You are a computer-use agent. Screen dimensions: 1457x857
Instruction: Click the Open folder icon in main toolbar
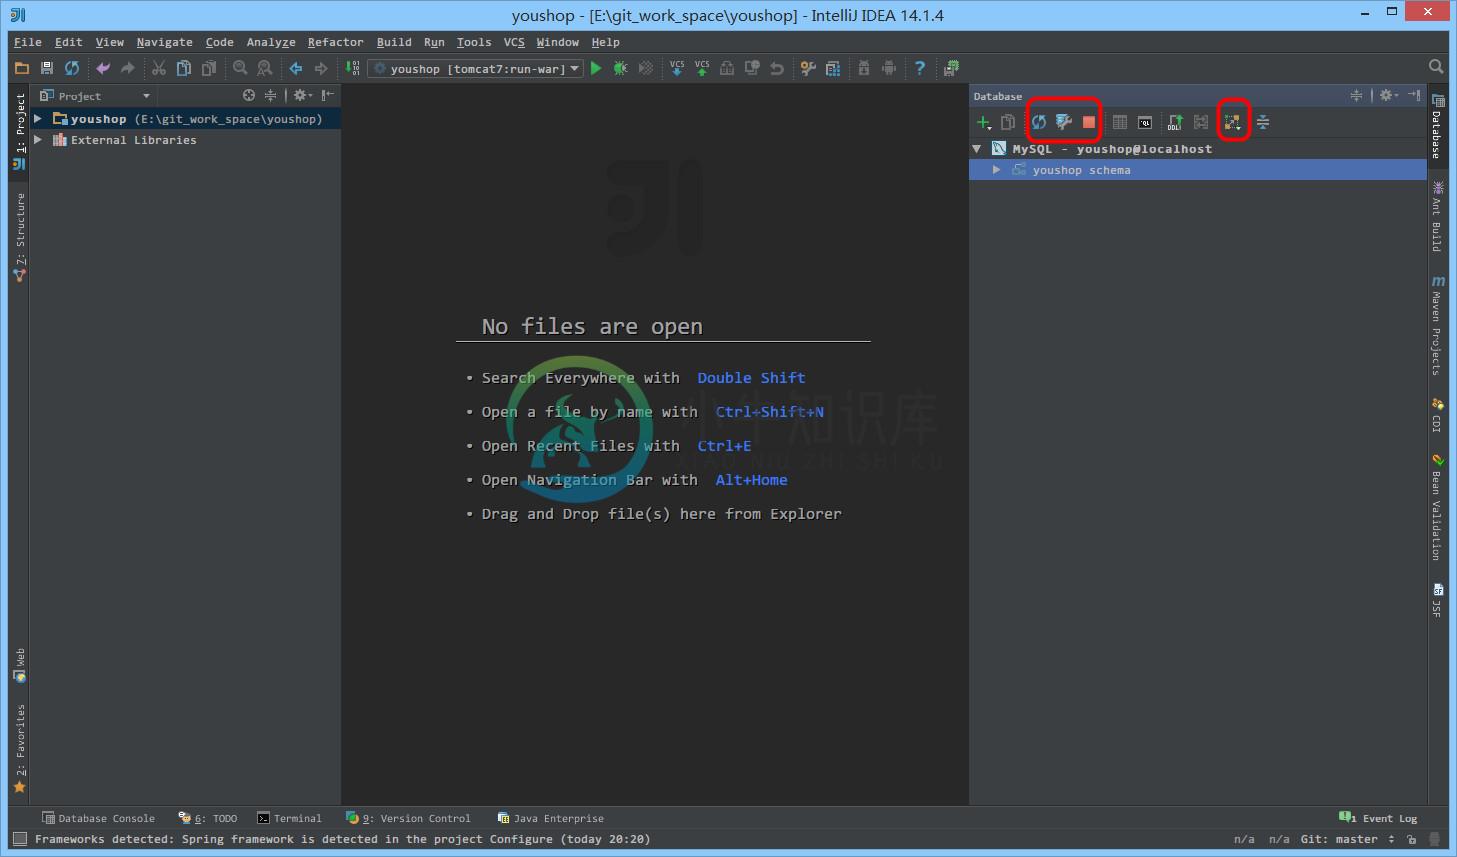click(22, 68)
